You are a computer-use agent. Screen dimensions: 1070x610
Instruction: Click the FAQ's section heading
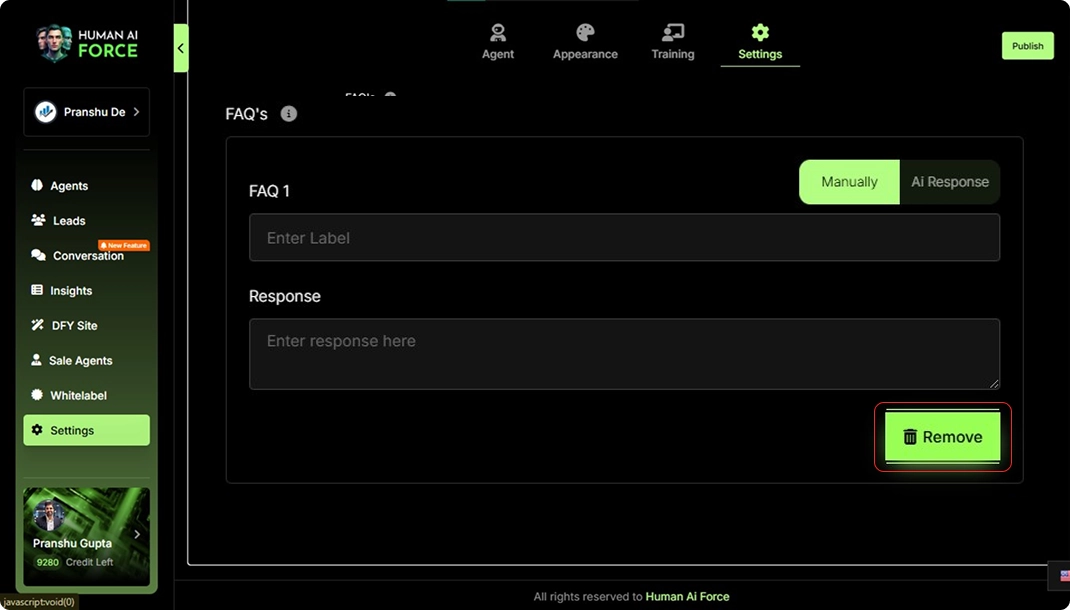(246, 114)
